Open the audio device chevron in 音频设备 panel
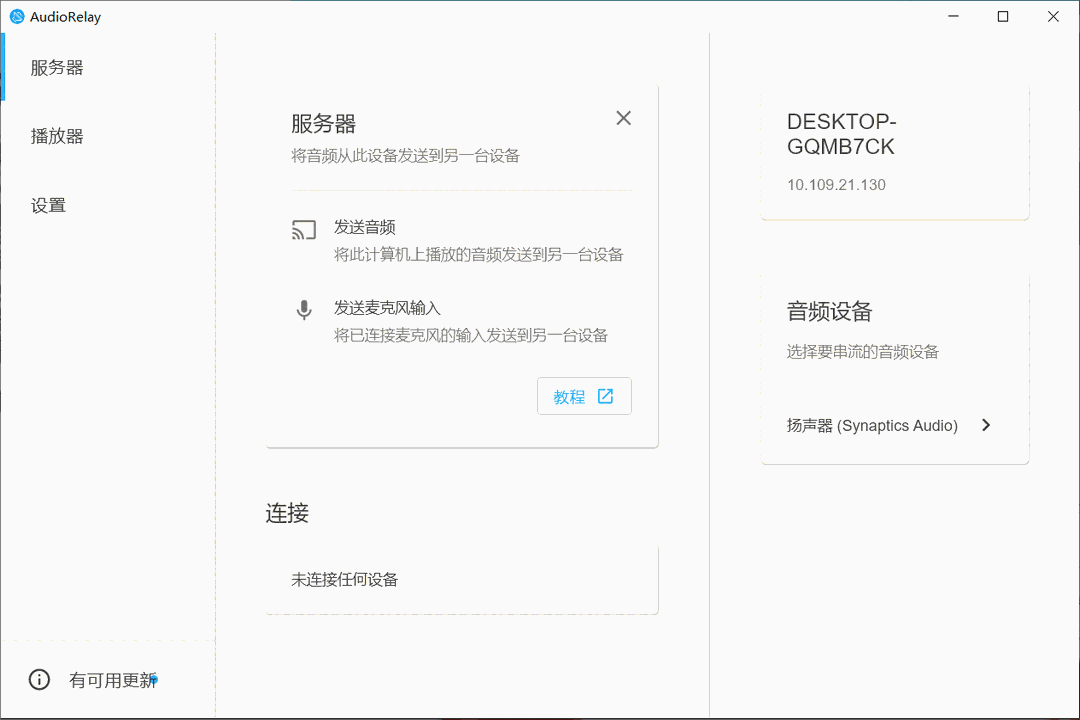Screen dimensions: 1080x720 click(x=986, y=425)
